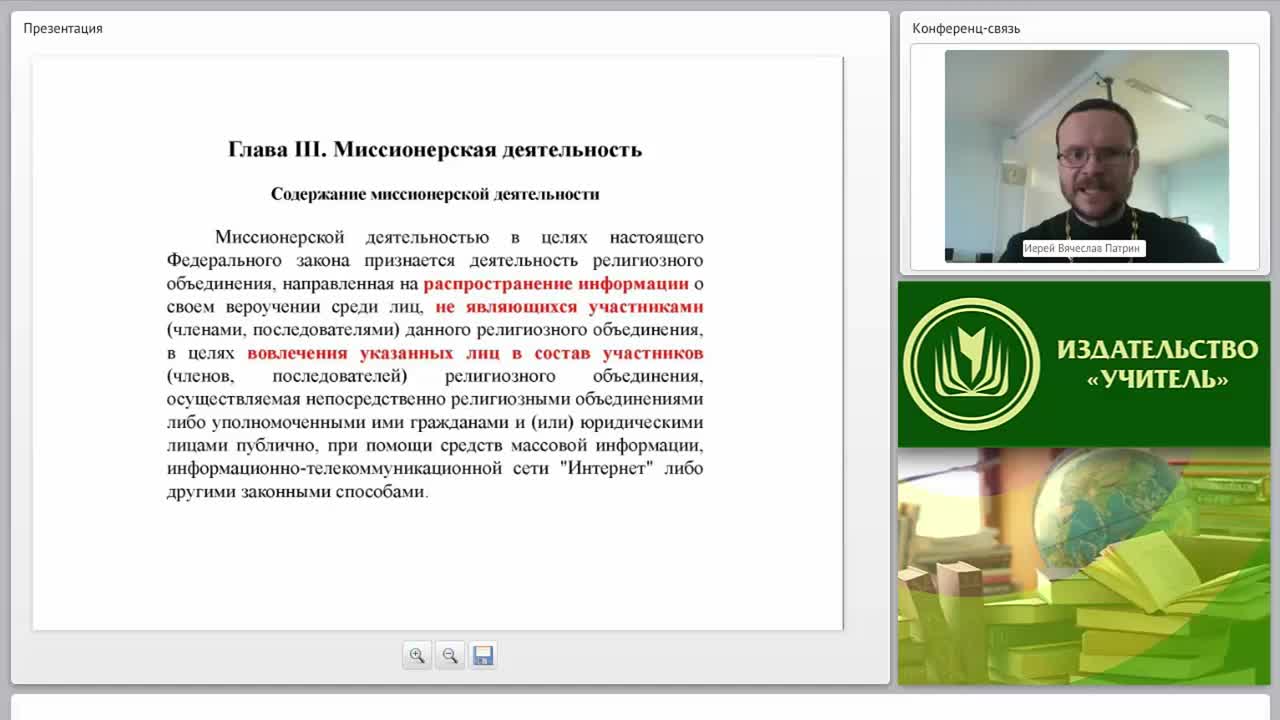
Task: Click red text 'вовлечения указанных лиц в состав участников'
Action: (475, 353)
